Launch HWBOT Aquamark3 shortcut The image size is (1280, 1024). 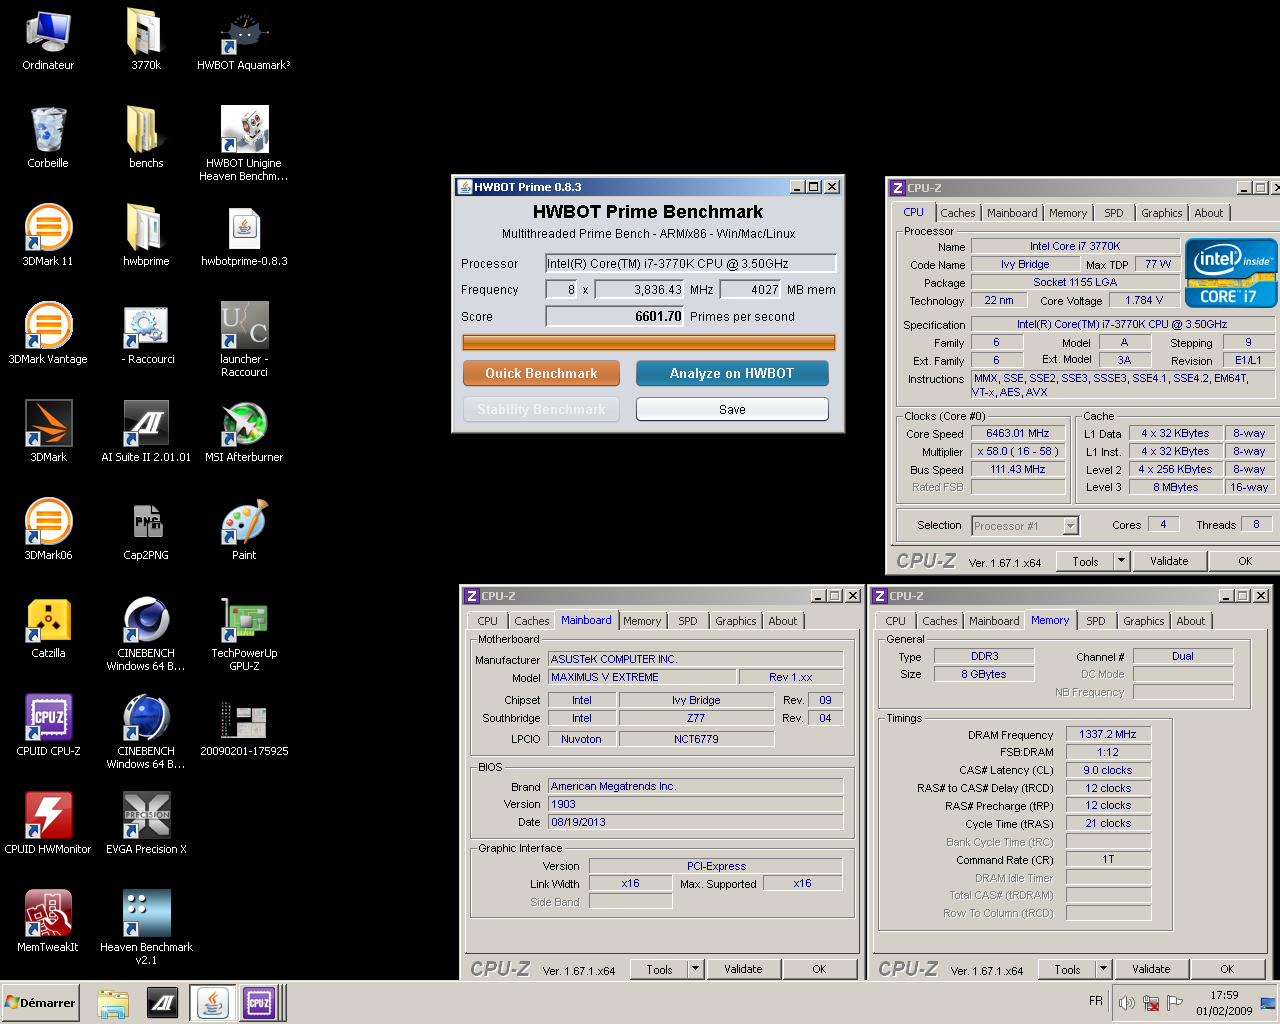coord(244,40)
